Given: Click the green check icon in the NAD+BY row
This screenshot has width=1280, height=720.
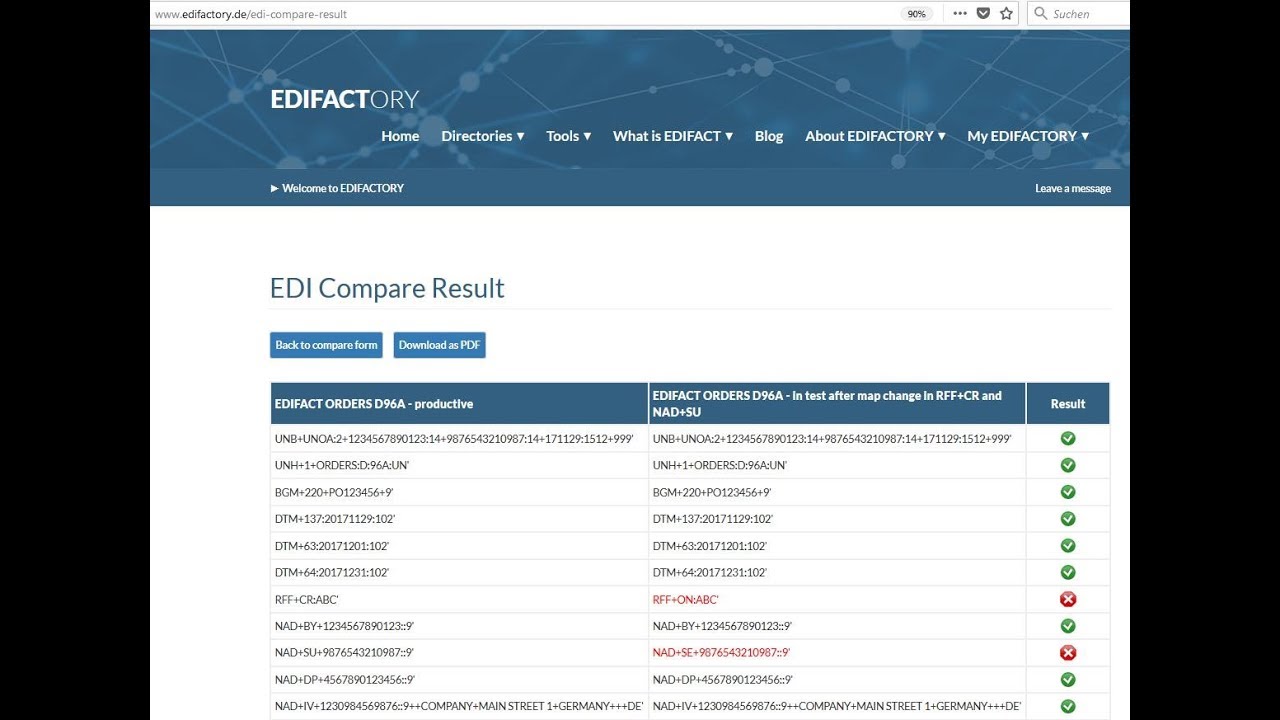Looking at the screenshot, I should click(1068, 626).
